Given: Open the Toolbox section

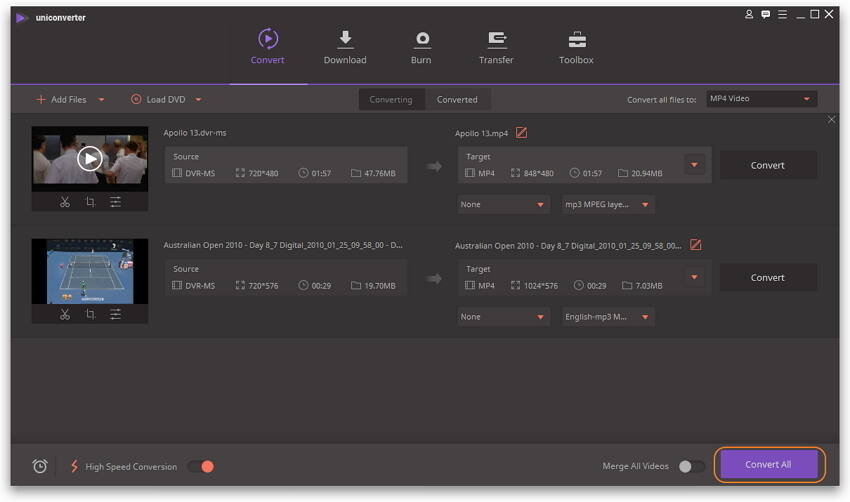Looking at the screenshot, I should click(576, 47).
